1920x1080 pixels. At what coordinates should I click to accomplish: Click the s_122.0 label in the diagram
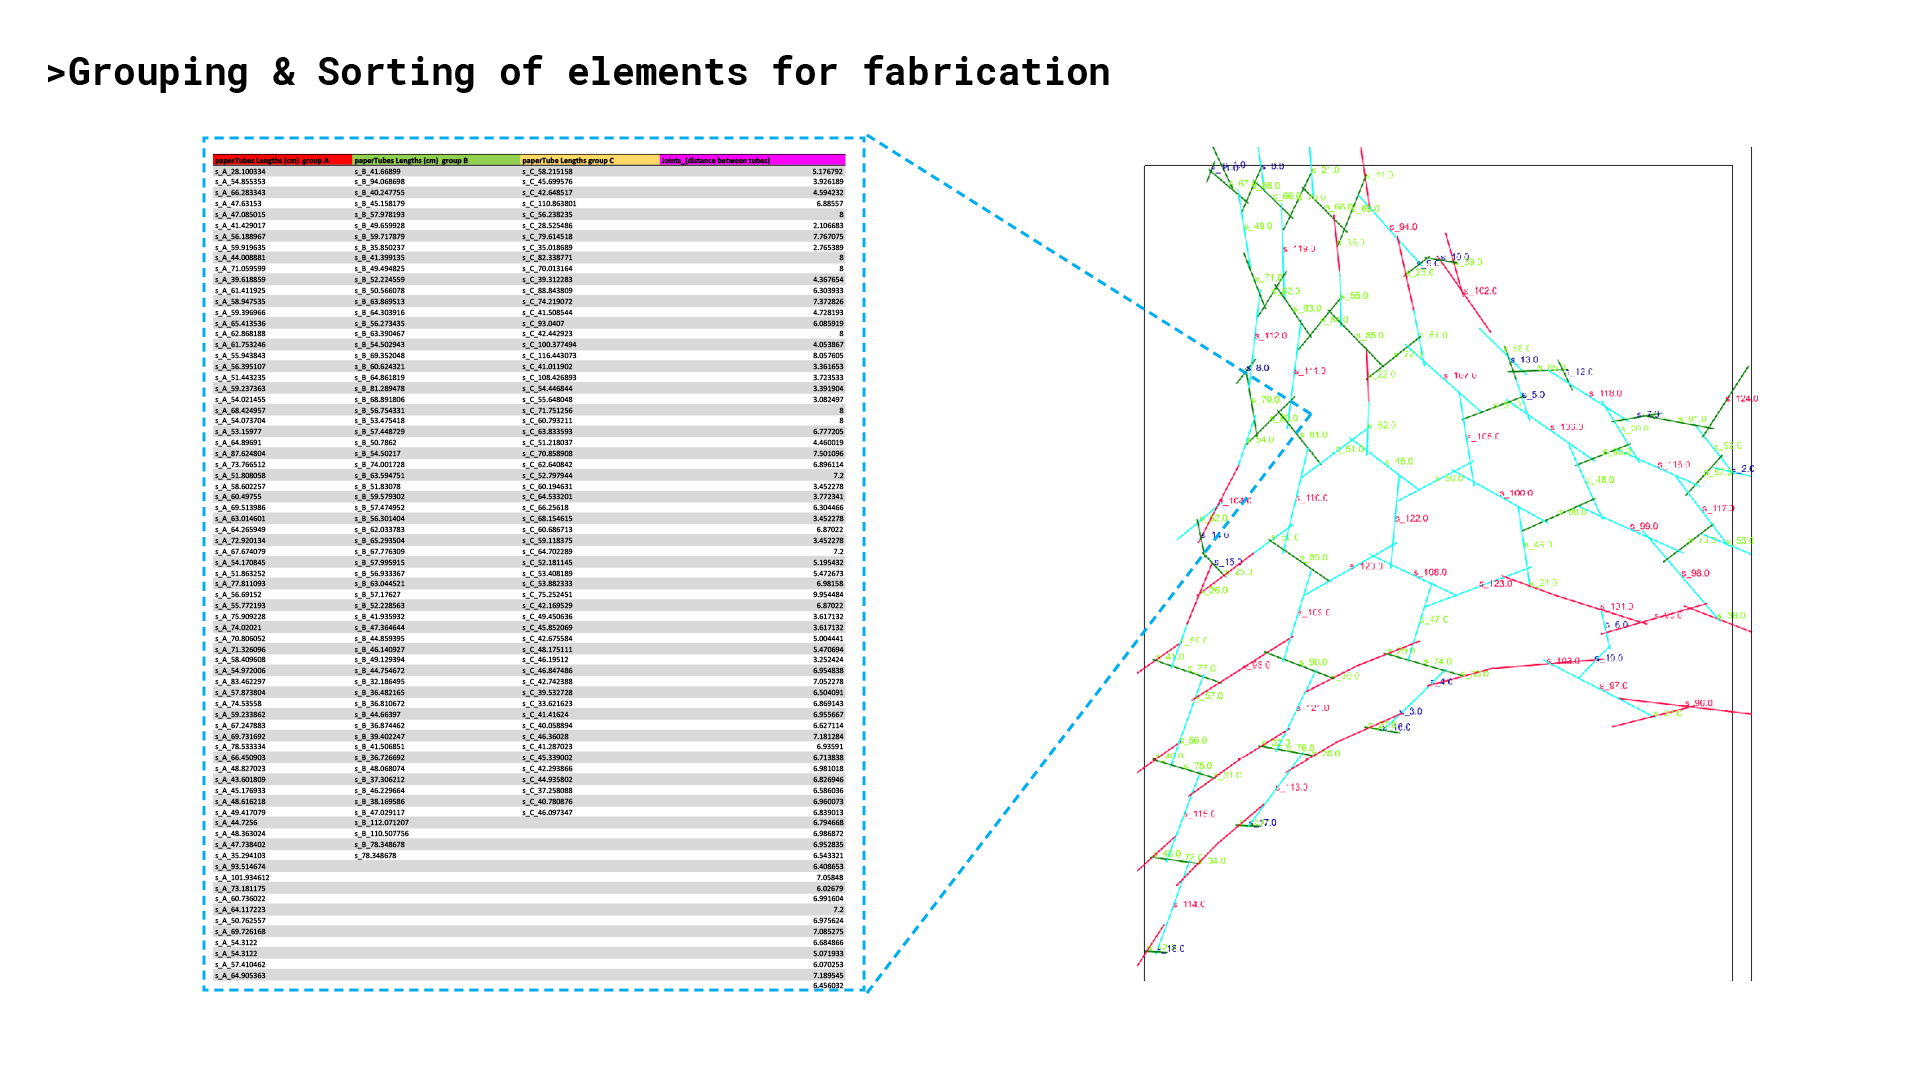click(1412, 519)
